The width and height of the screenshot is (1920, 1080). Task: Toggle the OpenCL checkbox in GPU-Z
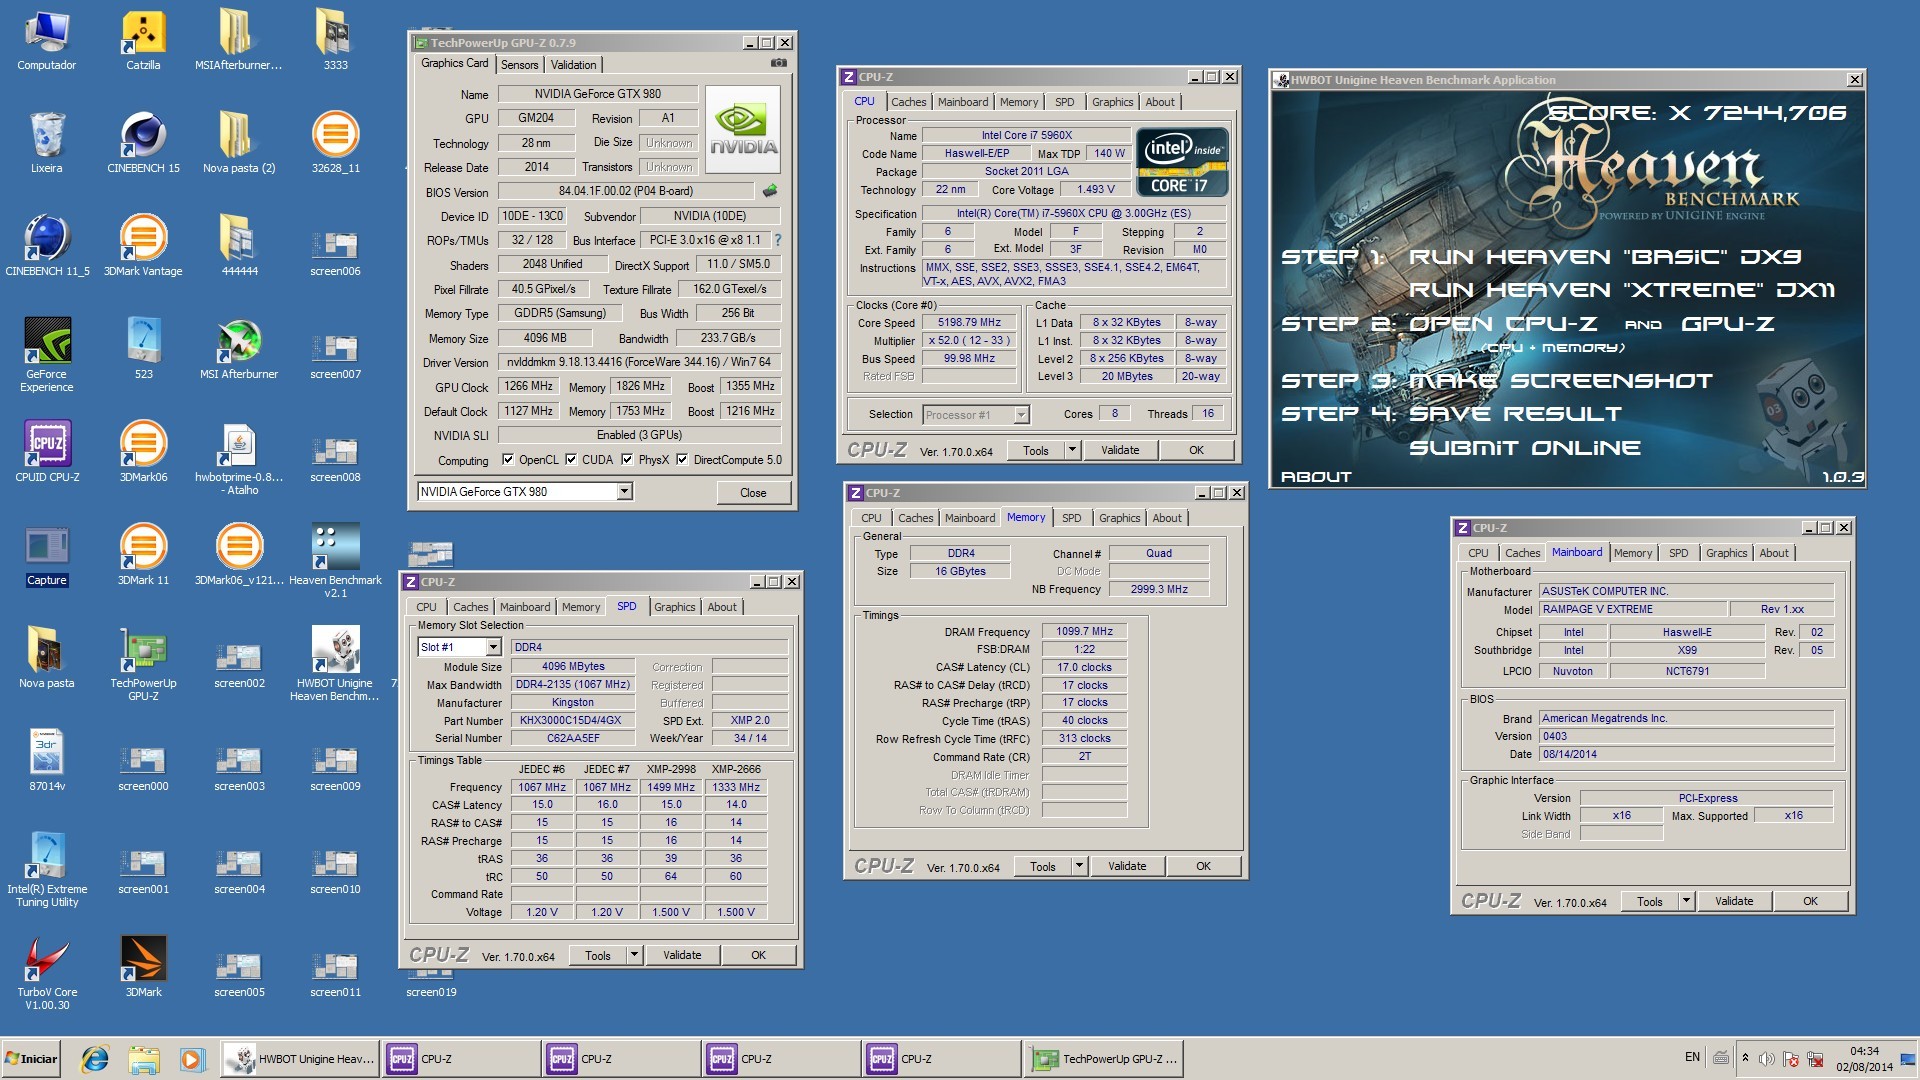[508, 460]
